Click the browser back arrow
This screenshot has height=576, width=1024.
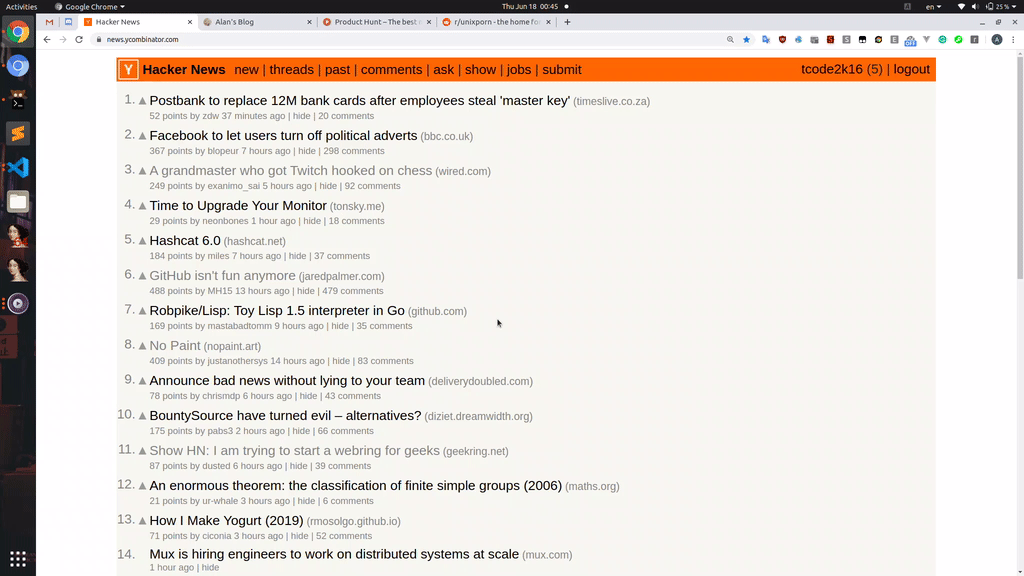(47, 40)
